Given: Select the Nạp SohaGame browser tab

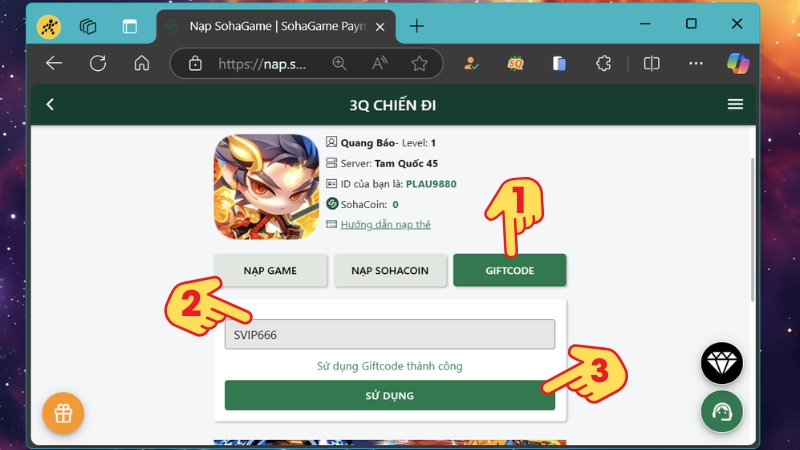Looking at the screenshot, I should 276,26.
